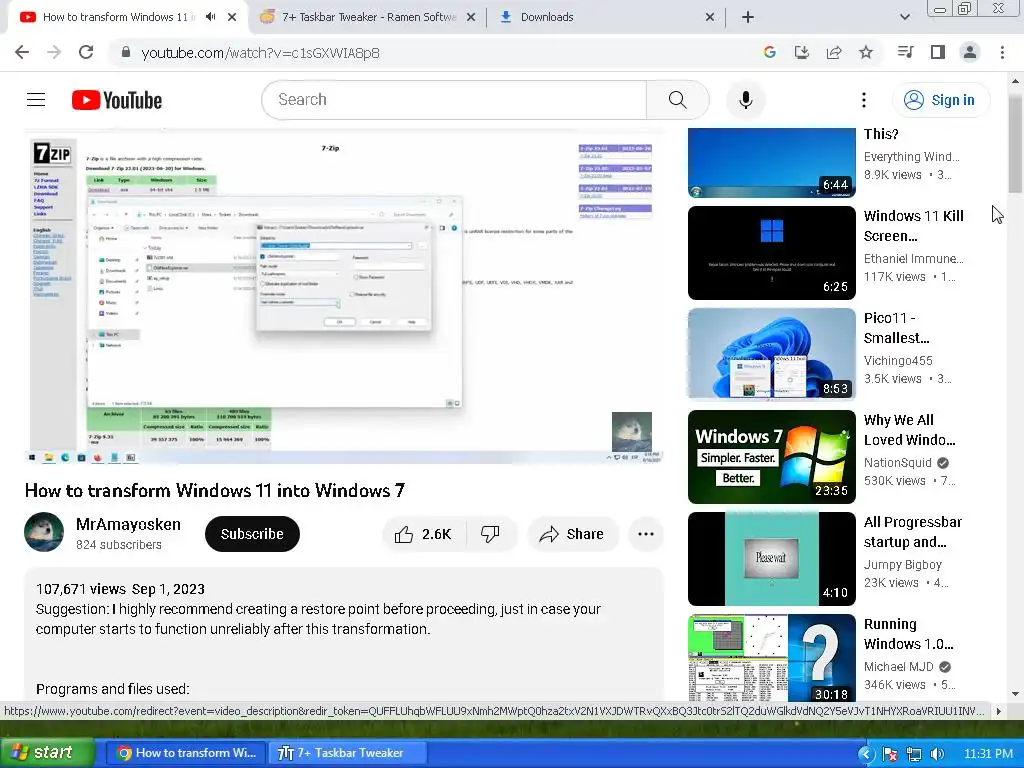This screenshot has width=1024, height=768.
Task: Close the 7+ Taskbar Tweaker tab
Action: (470, 17)
